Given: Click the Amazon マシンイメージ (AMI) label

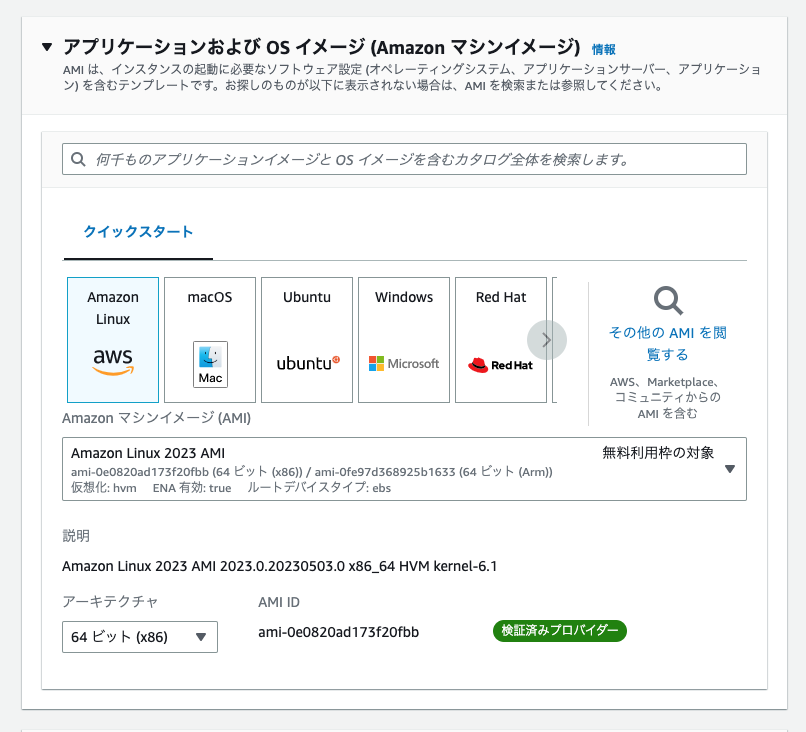Looking at the screenshot, I should pos(156,418).
